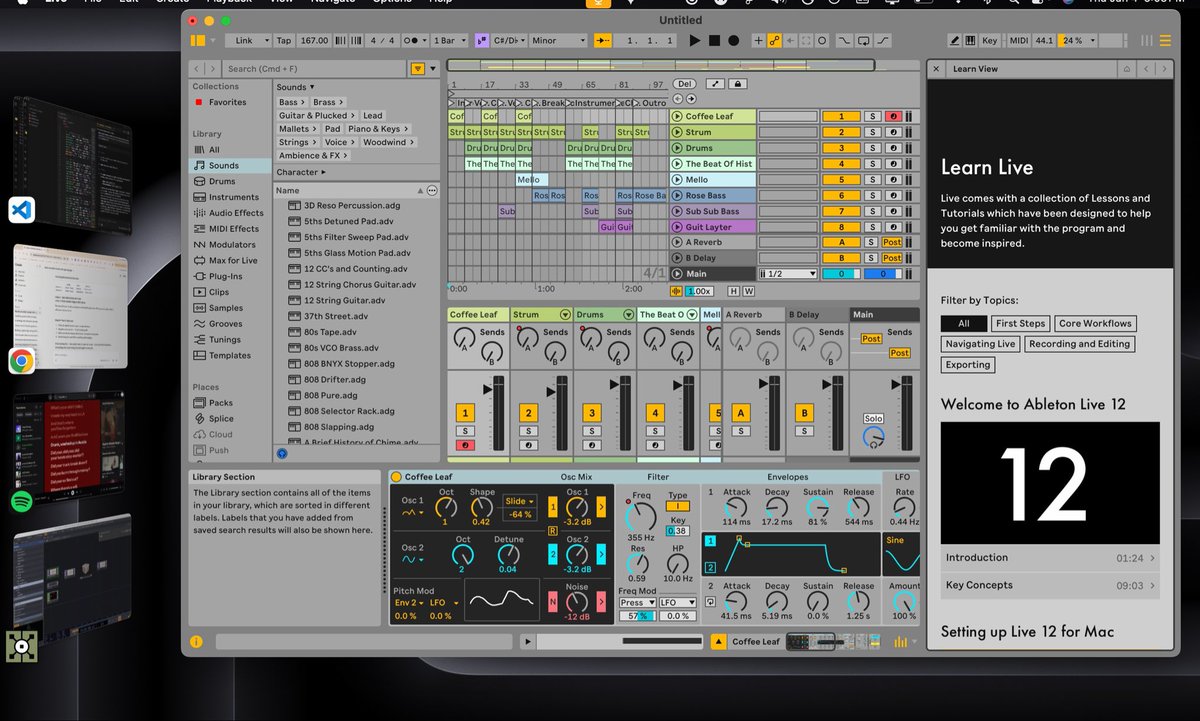Open the Osc 1 waveform dropdown
This screenshot has width=1200, height=721.
pyautogui.click(x=411, y=513)
